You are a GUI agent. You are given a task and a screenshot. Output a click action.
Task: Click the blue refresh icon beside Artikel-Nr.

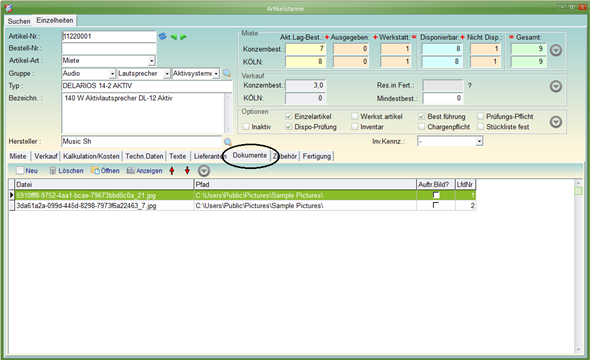(x=162, y=36)
